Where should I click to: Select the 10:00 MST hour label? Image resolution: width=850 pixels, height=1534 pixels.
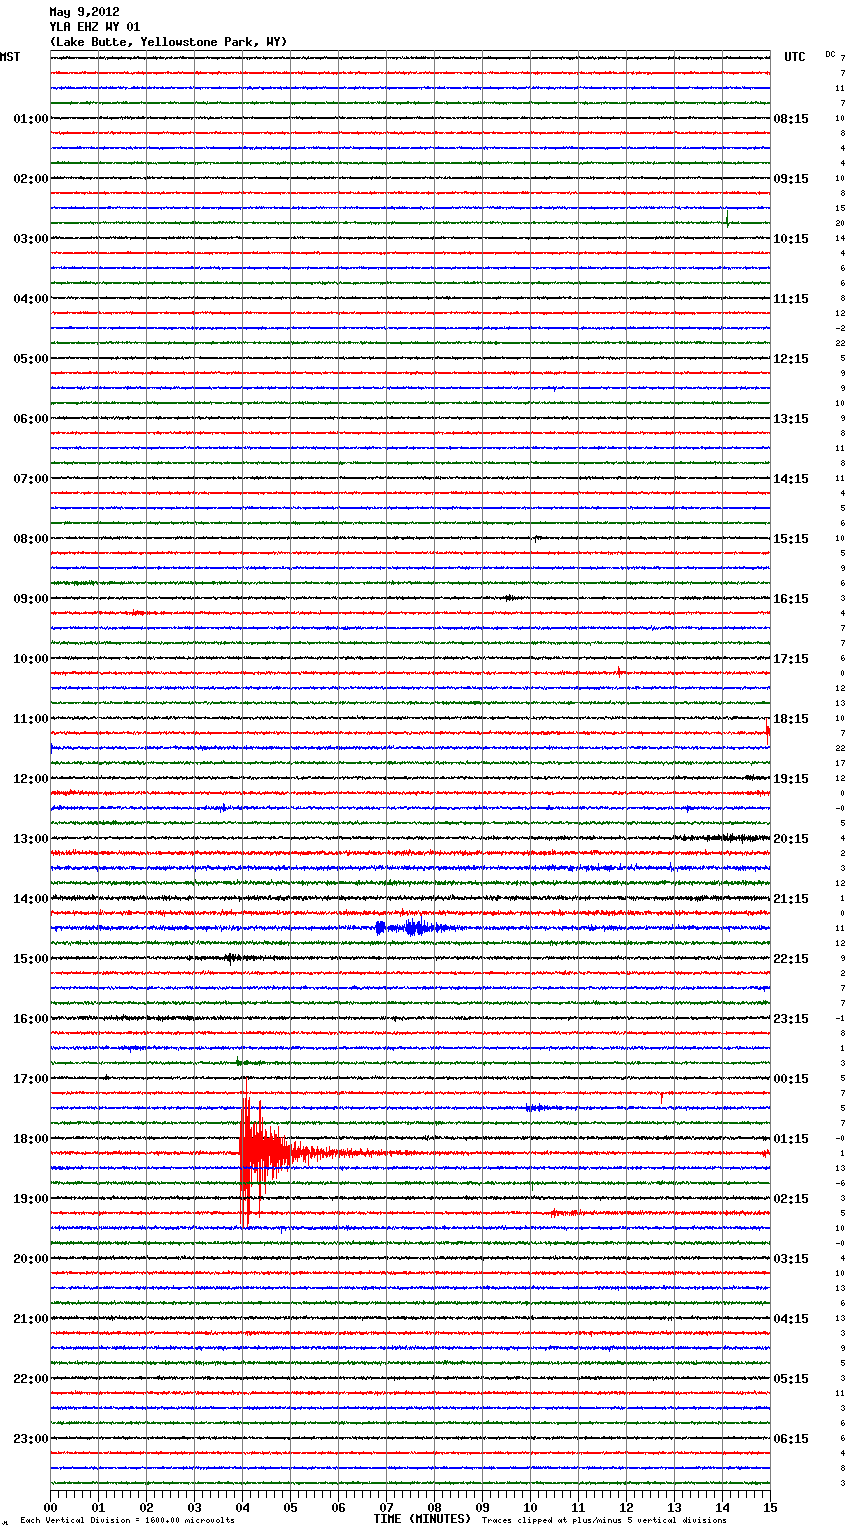pos(31,659)
